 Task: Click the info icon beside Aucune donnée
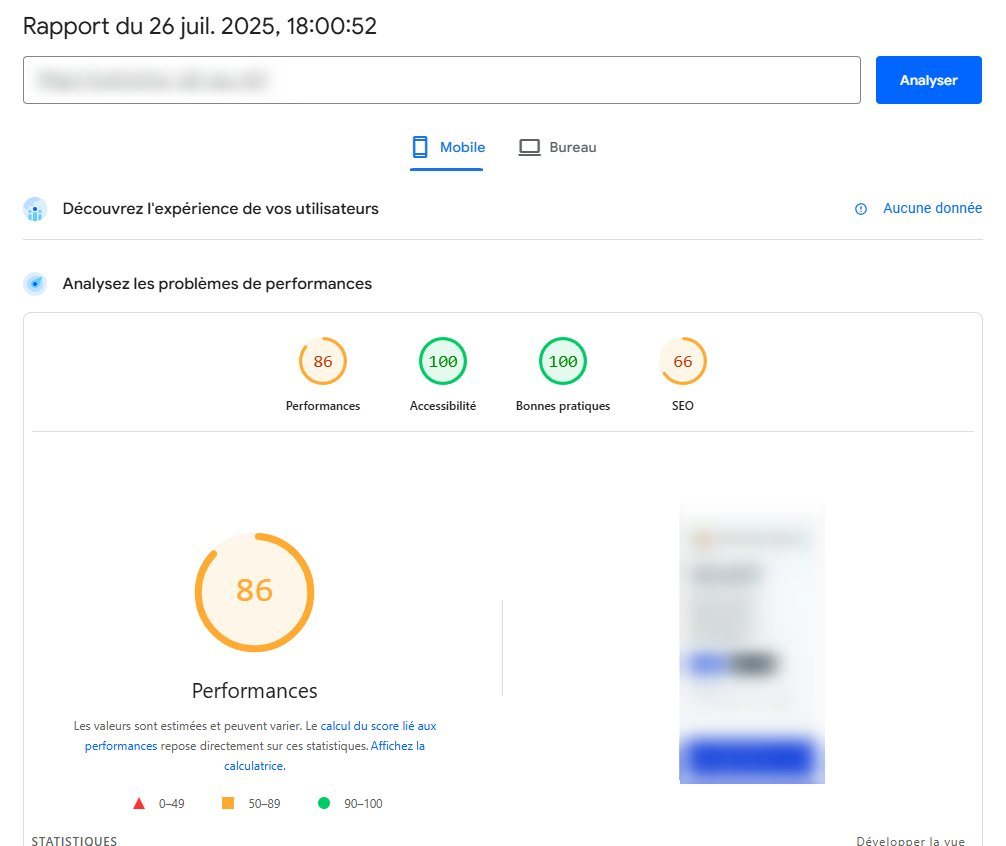861,209
